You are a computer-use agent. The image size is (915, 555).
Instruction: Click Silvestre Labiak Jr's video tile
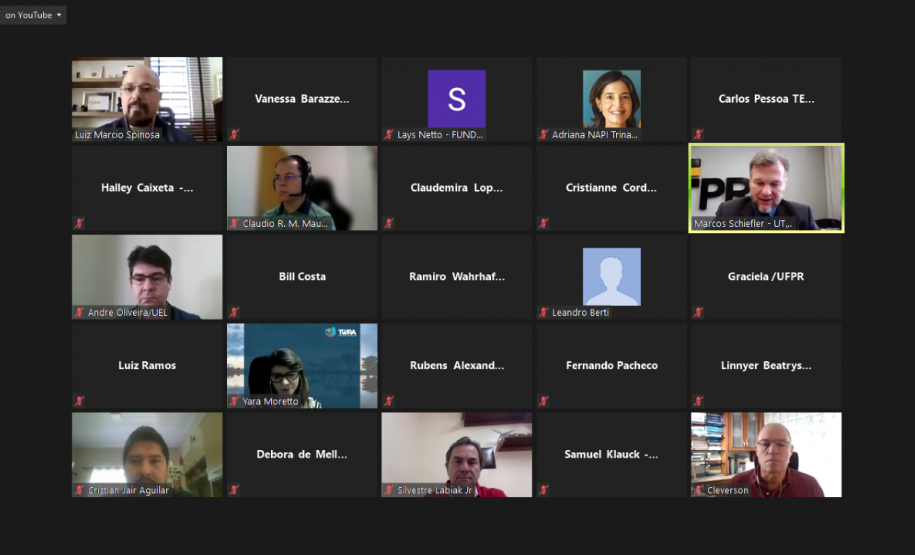point(456,454)
